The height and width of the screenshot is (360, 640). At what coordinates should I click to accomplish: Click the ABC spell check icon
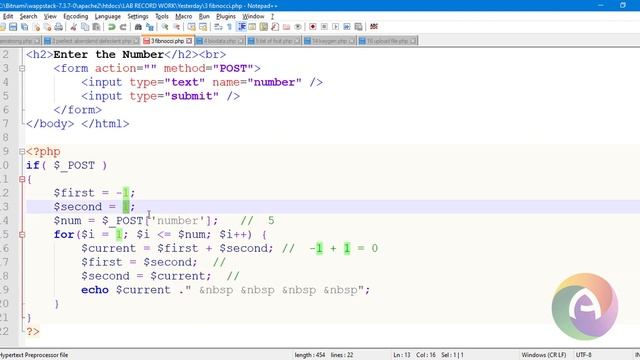pos(373,27)
